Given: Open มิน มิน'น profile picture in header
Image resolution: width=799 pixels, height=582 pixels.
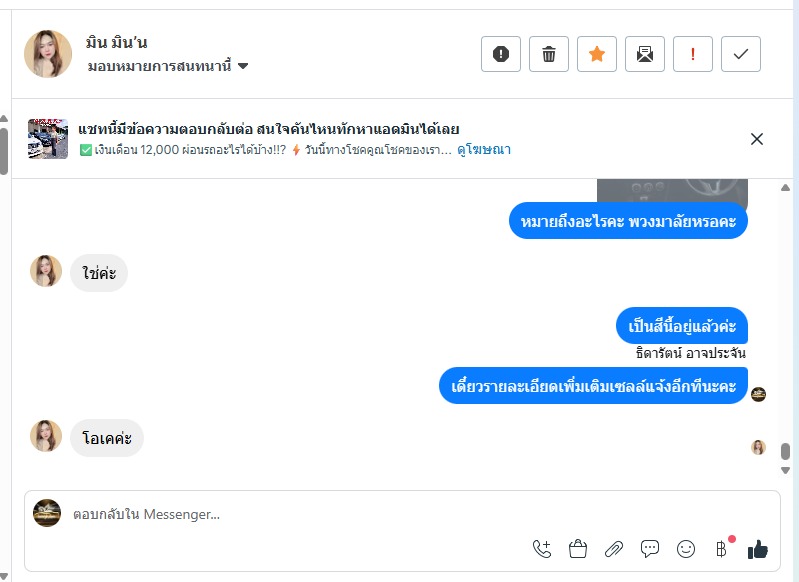Looking at the screenshot, I should [48, 54].
